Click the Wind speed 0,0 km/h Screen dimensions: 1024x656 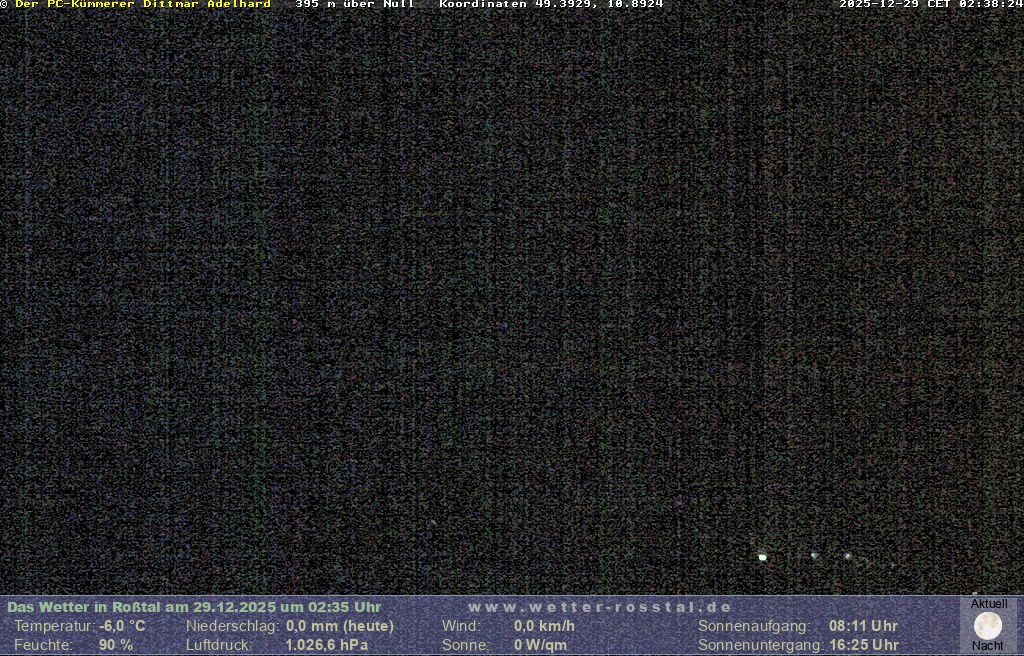coord(544,626)
